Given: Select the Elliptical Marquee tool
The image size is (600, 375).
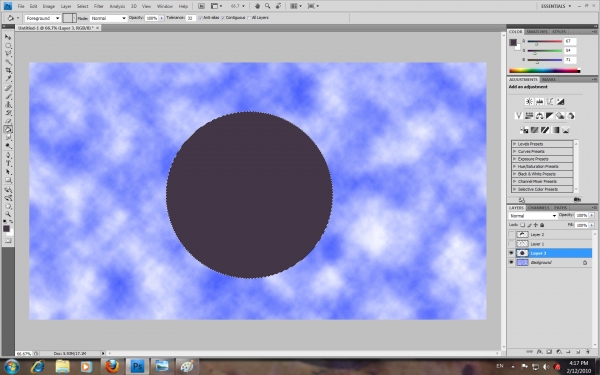Looking at the screenshot, I should click(x=8, y=46).
